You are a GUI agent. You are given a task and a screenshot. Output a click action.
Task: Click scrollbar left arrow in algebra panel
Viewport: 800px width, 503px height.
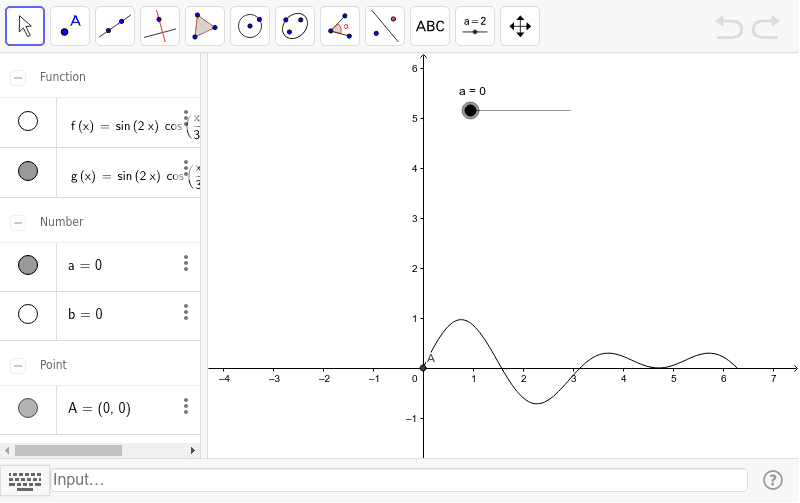coord(7,450)
